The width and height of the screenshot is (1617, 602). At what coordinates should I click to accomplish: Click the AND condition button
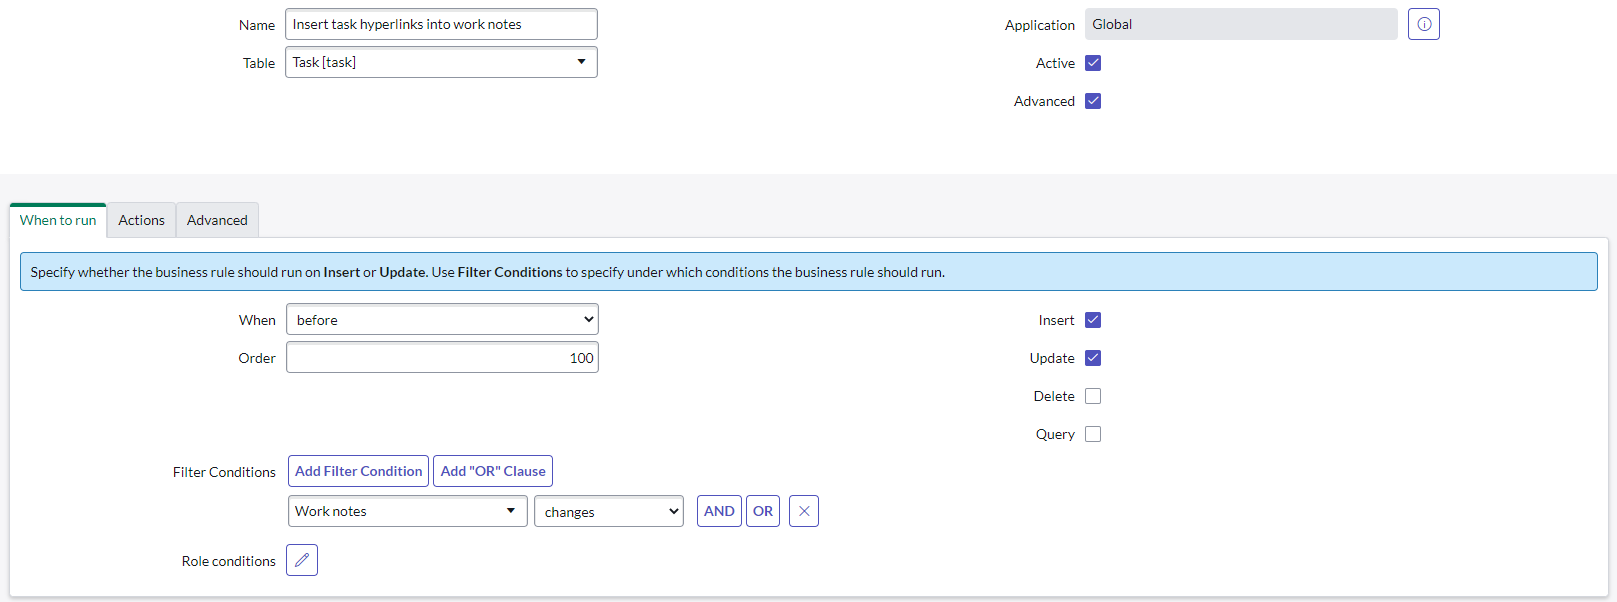click(x=719, y=511)
